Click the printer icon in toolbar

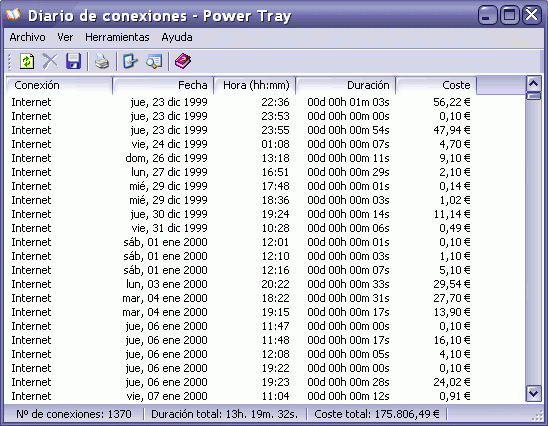(x=102, y=62)
